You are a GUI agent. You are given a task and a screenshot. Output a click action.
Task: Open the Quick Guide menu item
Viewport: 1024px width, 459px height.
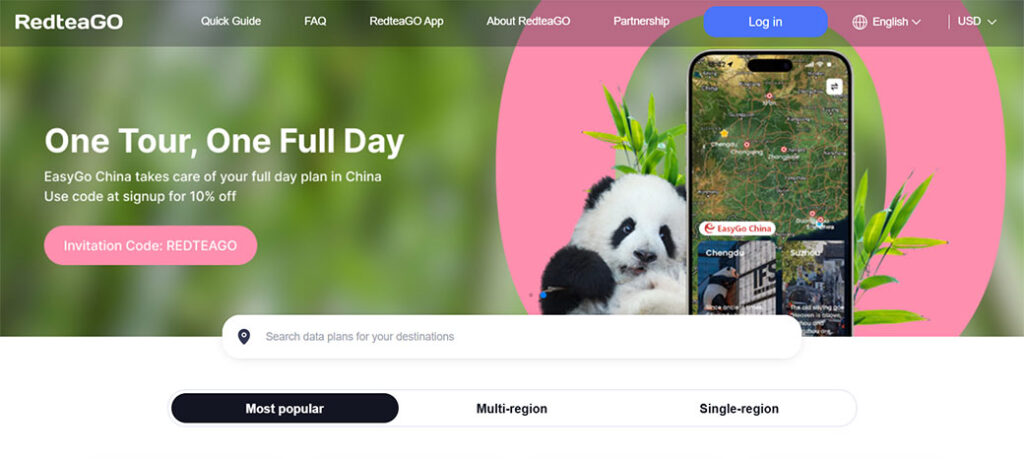click(x=231, y=22)
